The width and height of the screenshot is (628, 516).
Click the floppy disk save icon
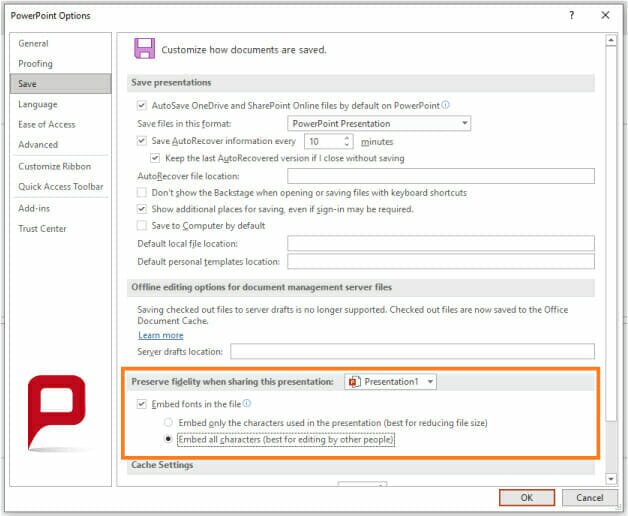click(145, 49)
